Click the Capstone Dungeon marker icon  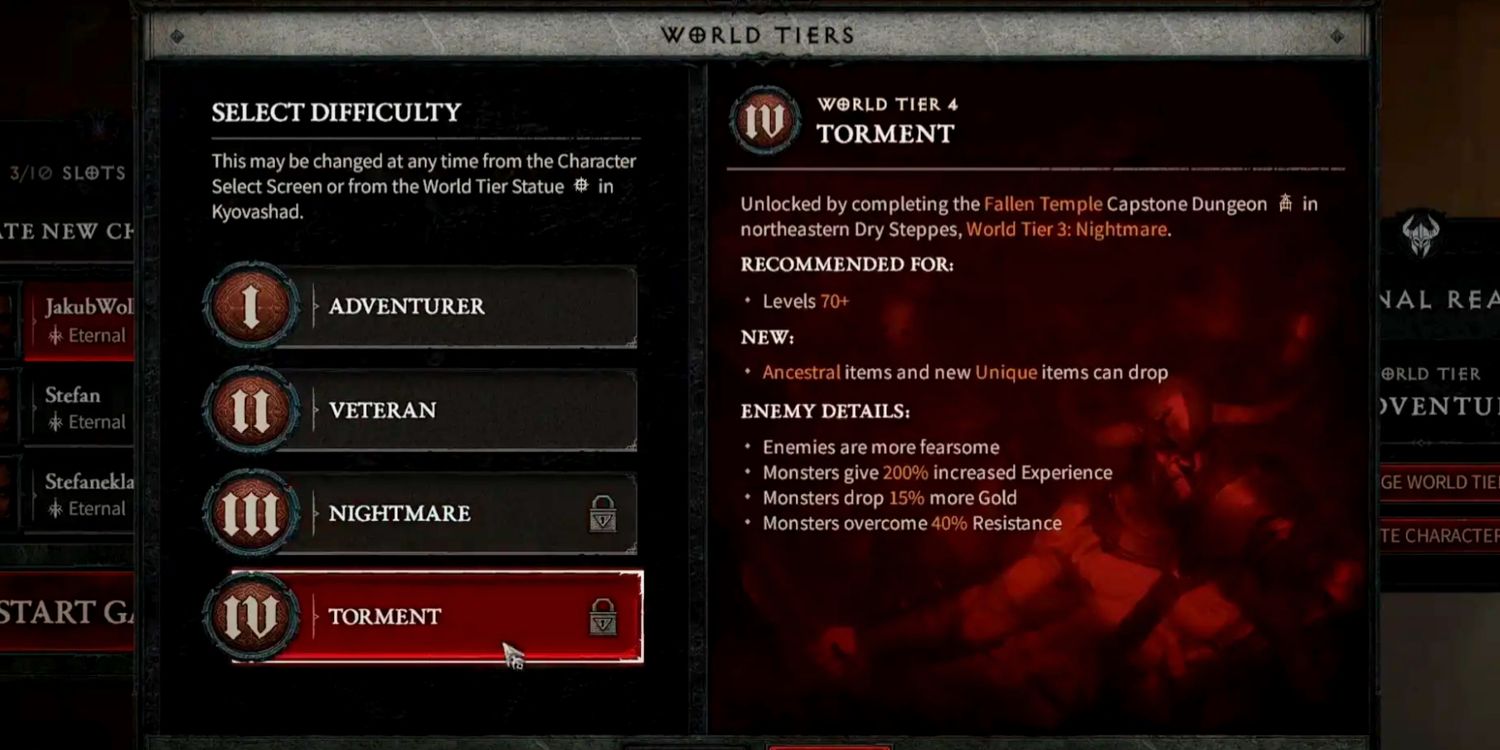click(x=1285, y=204)
